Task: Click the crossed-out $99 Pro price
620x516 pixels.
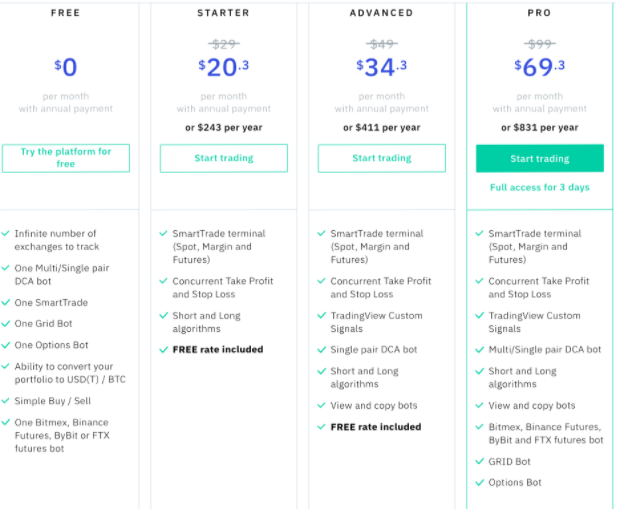Action: [x=539, y=44]
